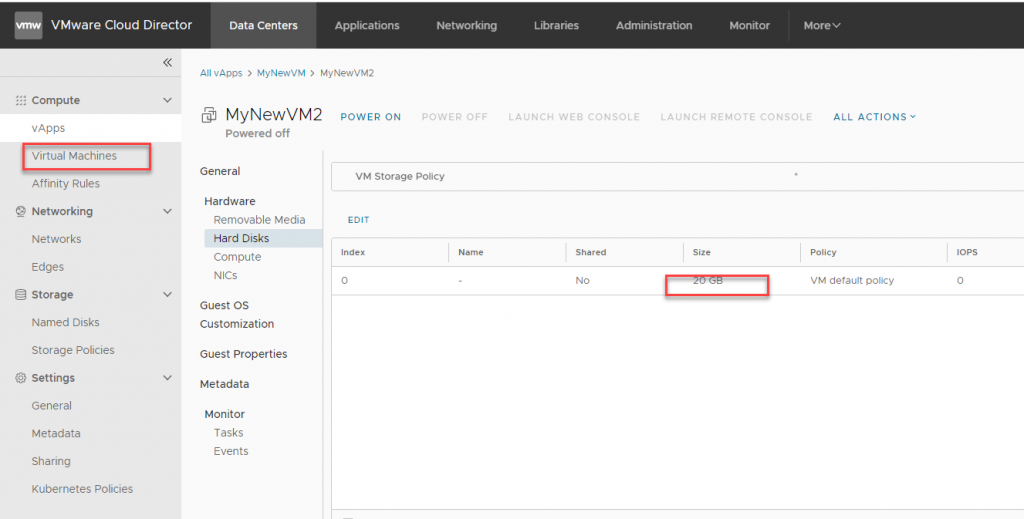Go to the Networking top tab

pos(466,25)
